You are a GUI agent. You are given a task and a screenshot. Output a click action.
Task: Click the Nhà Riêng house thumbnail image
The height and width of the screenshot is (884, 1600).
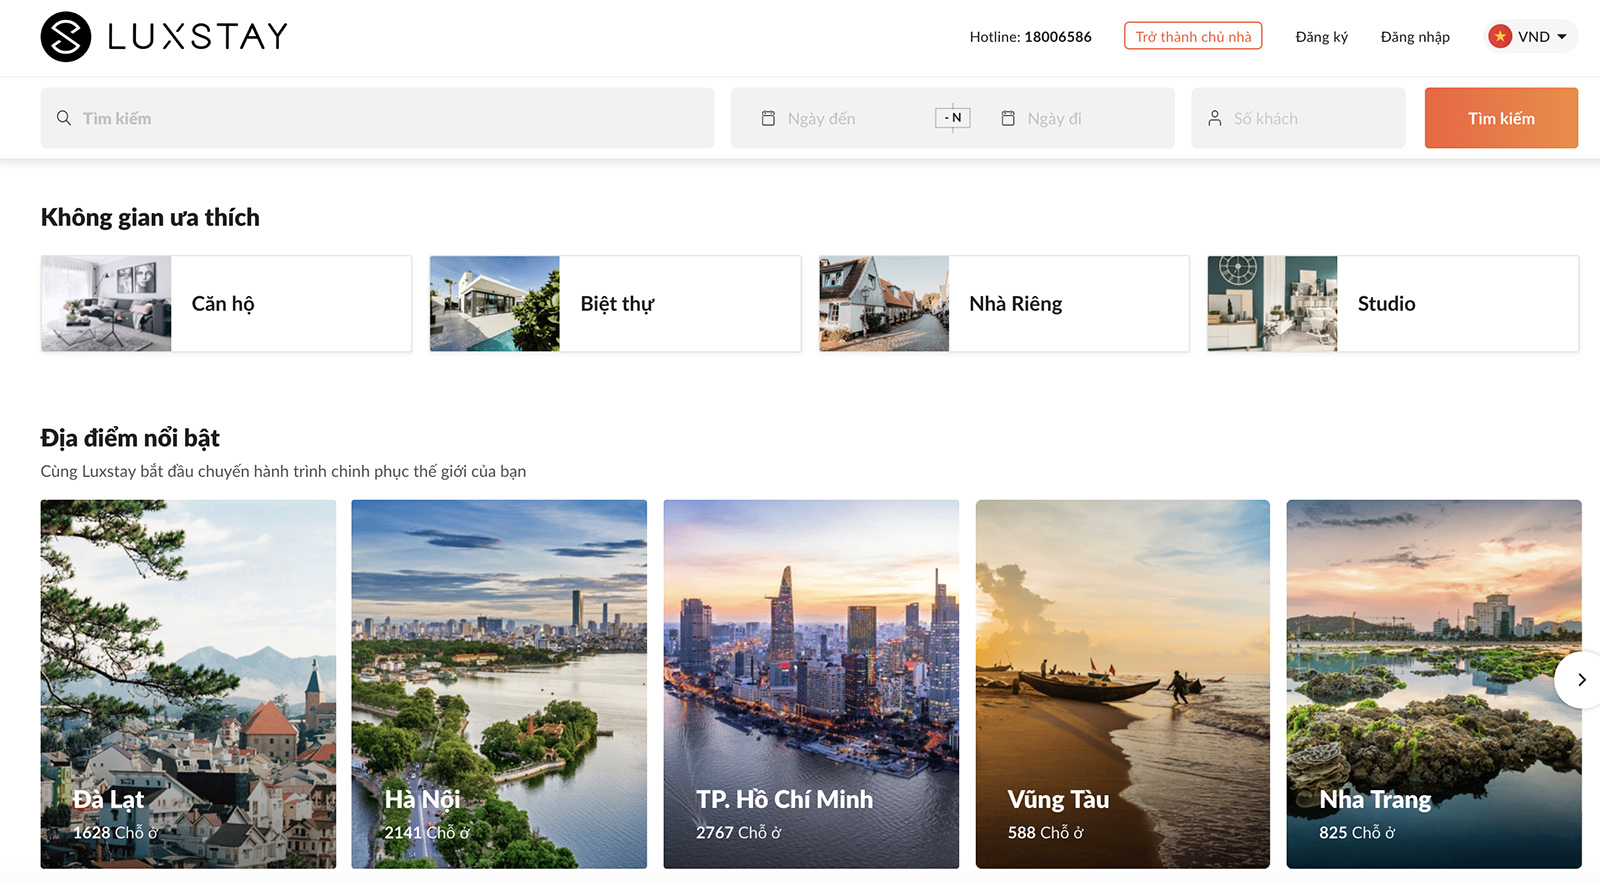[x=884, y=303]
